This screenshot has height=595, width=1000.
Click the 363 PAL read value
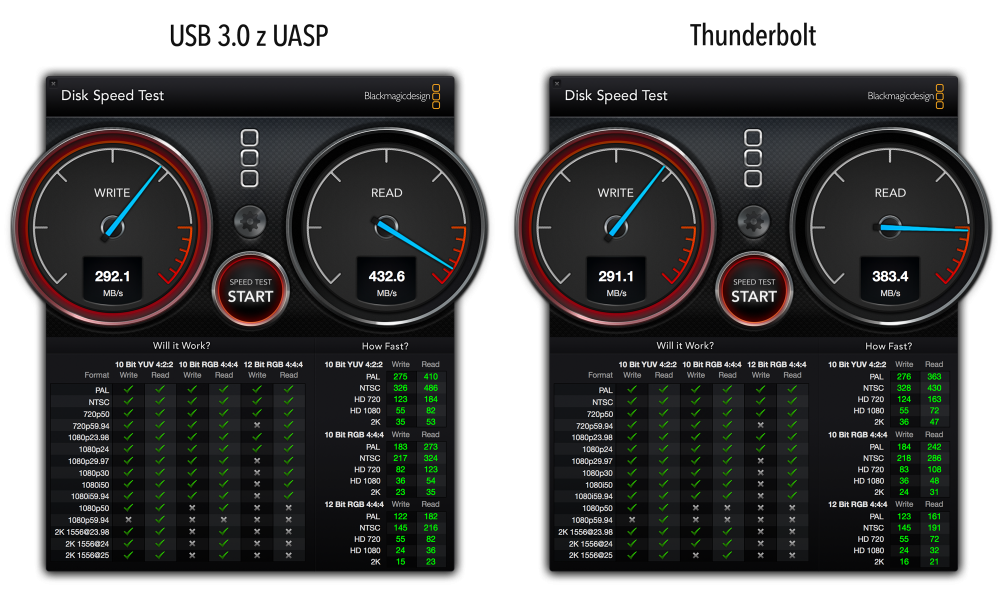pos(934,376)
